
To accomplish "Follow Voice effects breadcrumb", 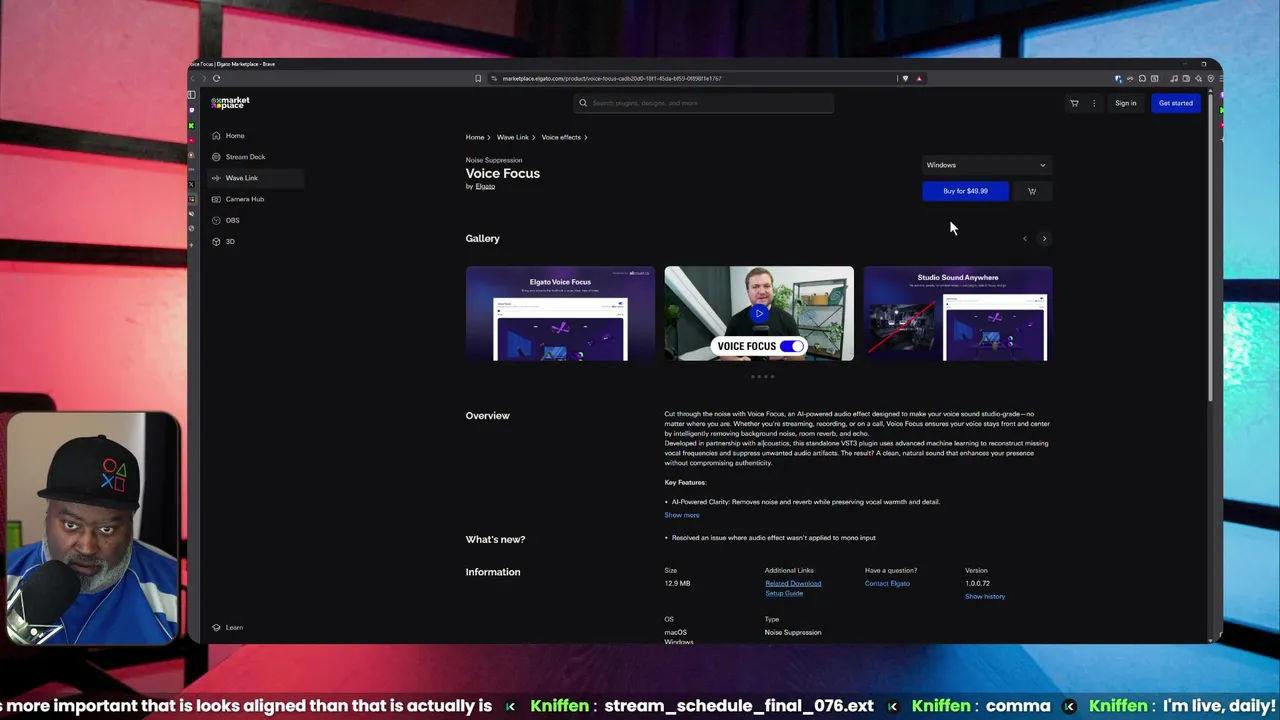I will [561, 137].
